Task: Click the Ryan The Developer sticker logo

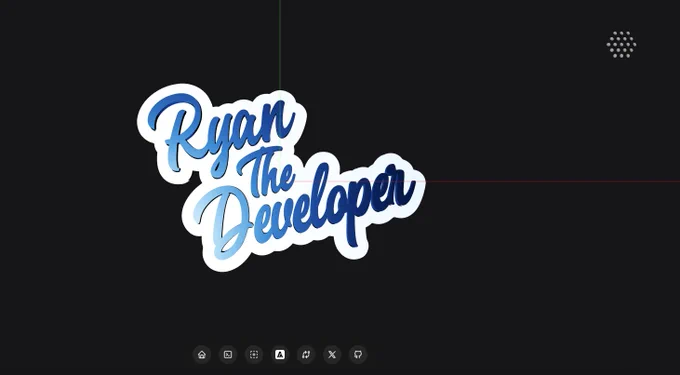Action: [281, 178]
